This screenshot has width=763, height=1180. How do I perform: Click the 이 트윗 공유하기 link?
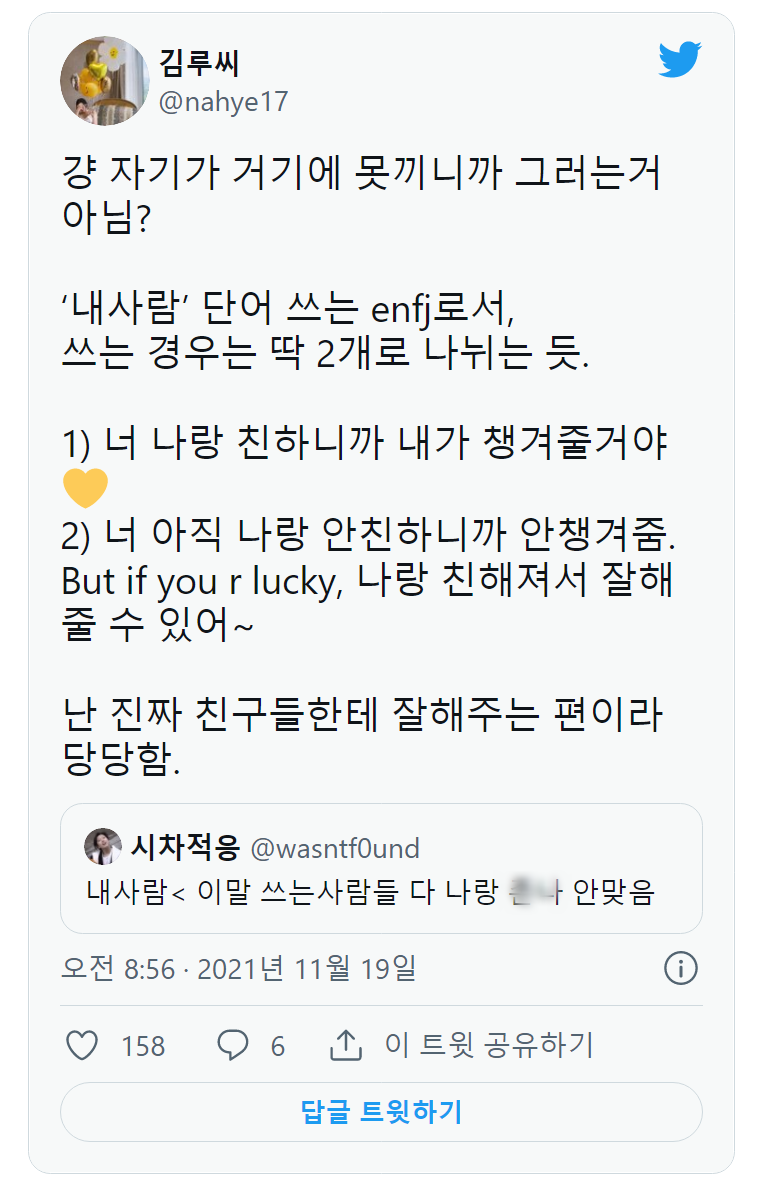[489, 1045]
